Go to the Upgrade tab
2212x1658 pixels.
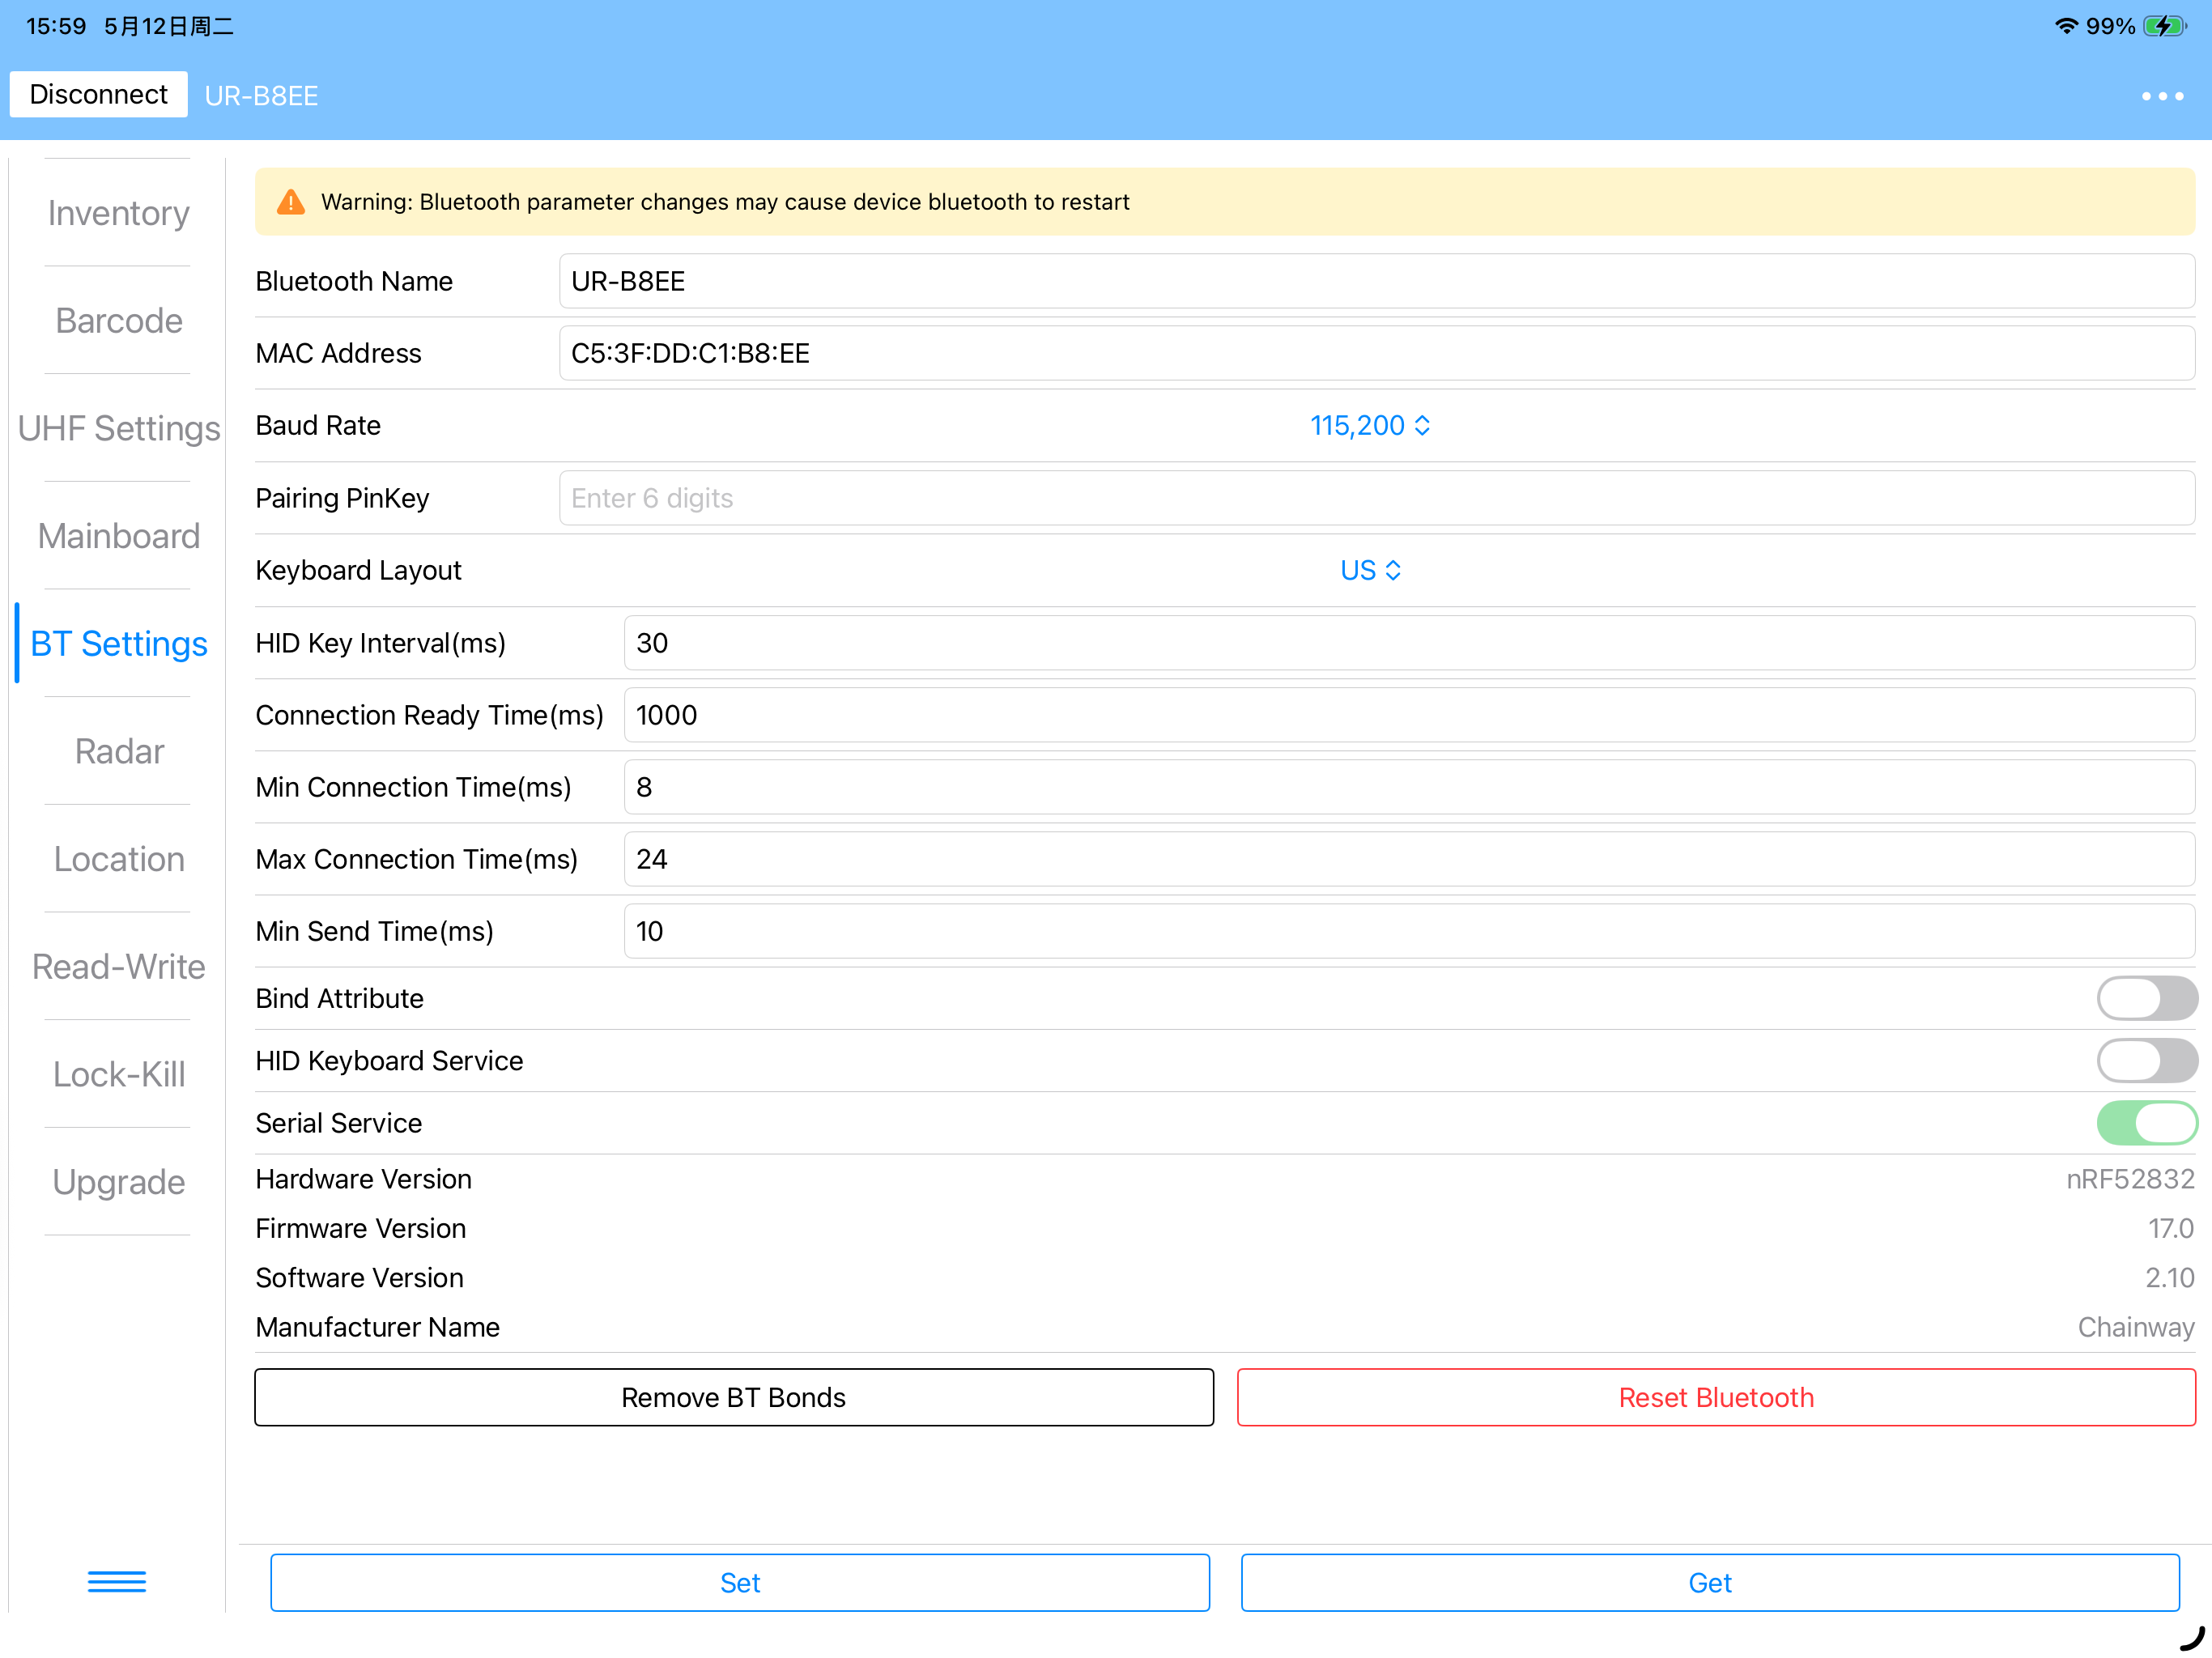point(118,1182)
